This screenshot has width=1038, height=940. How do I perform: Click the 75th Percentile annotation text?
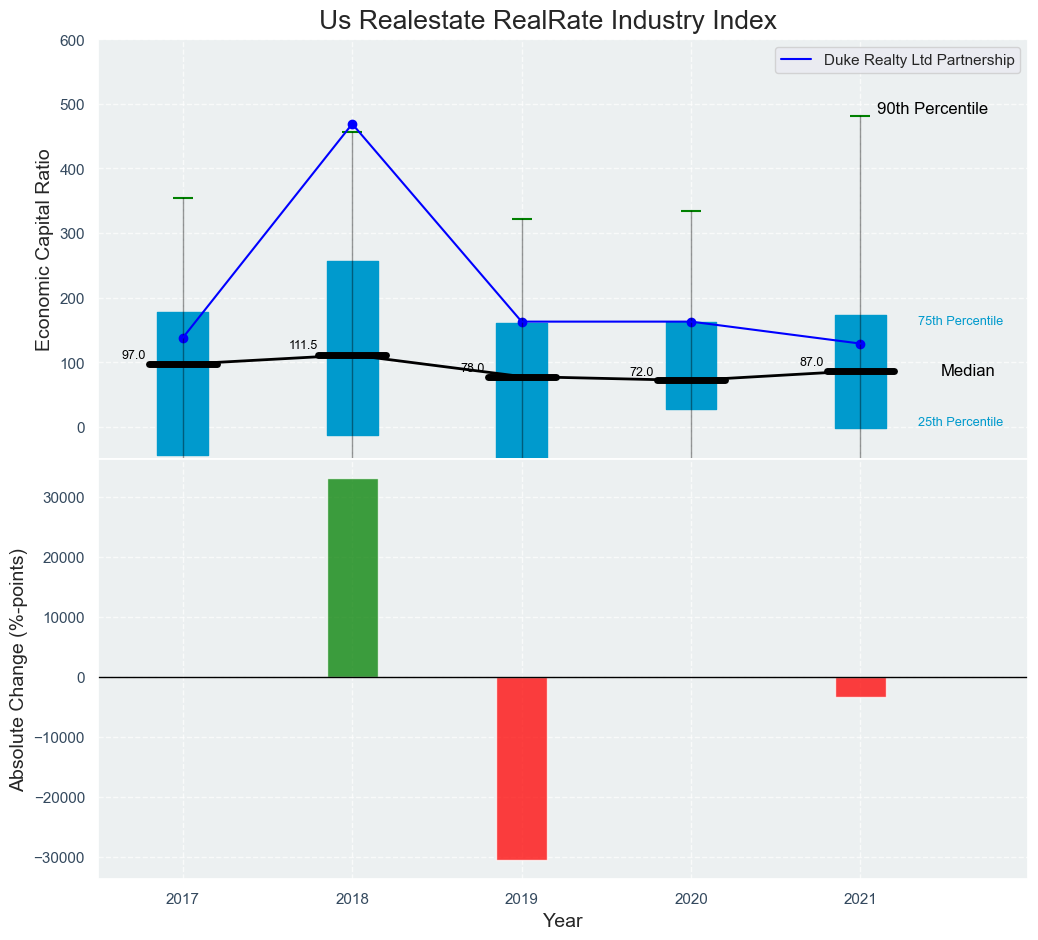pos(960,321)
